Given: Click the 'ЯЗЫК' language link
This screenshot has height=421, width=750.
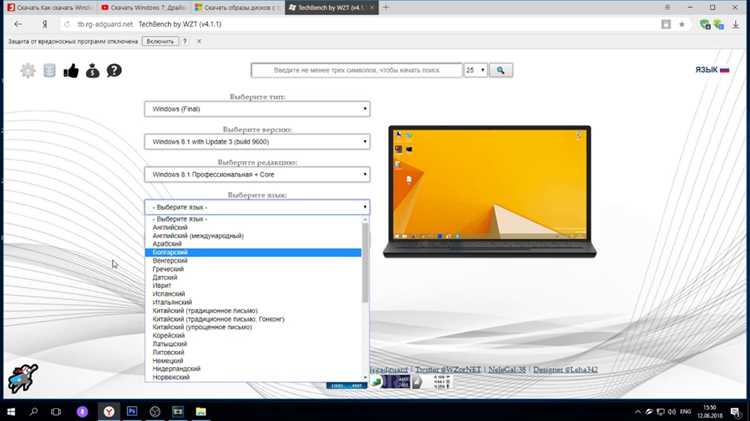Looking at the screenshot, I should pyautogui.click(x=706, y=70).
